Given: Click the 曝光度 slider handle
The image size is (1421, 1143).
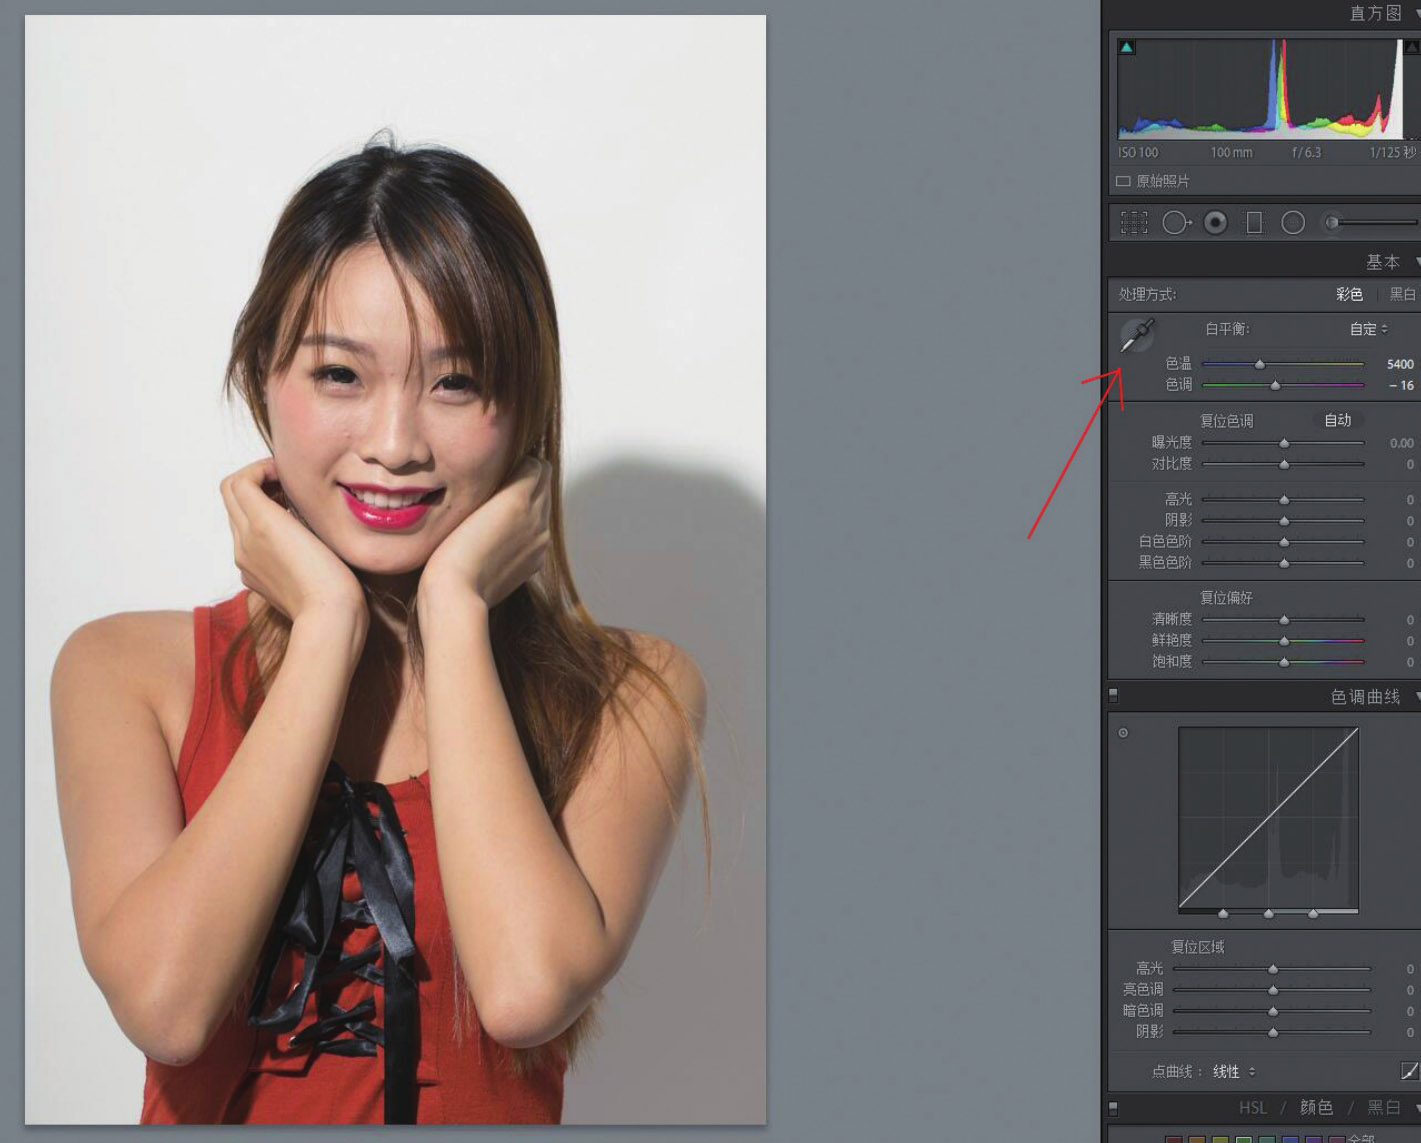Looking at the screenshot, I should (1284, 443).
